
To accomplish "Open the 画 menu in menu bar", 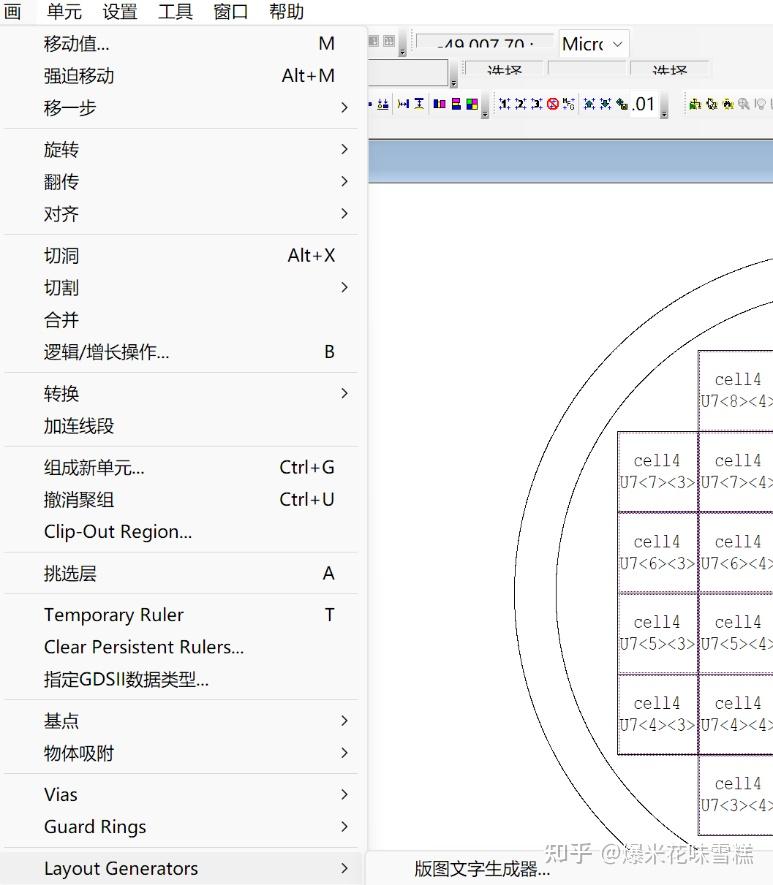I will (12, 11).
